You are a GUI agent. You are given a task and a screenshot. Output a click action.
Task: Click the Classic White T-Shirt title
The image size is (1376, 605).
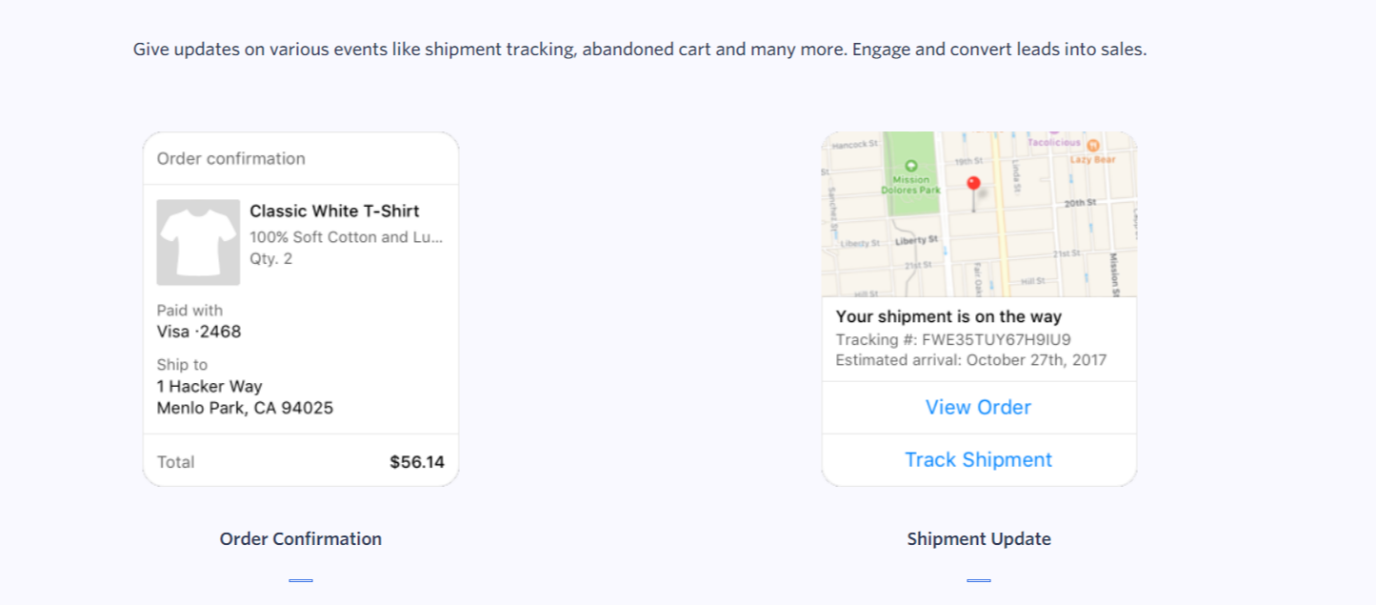pyautogui.click(x=334, y=211)
